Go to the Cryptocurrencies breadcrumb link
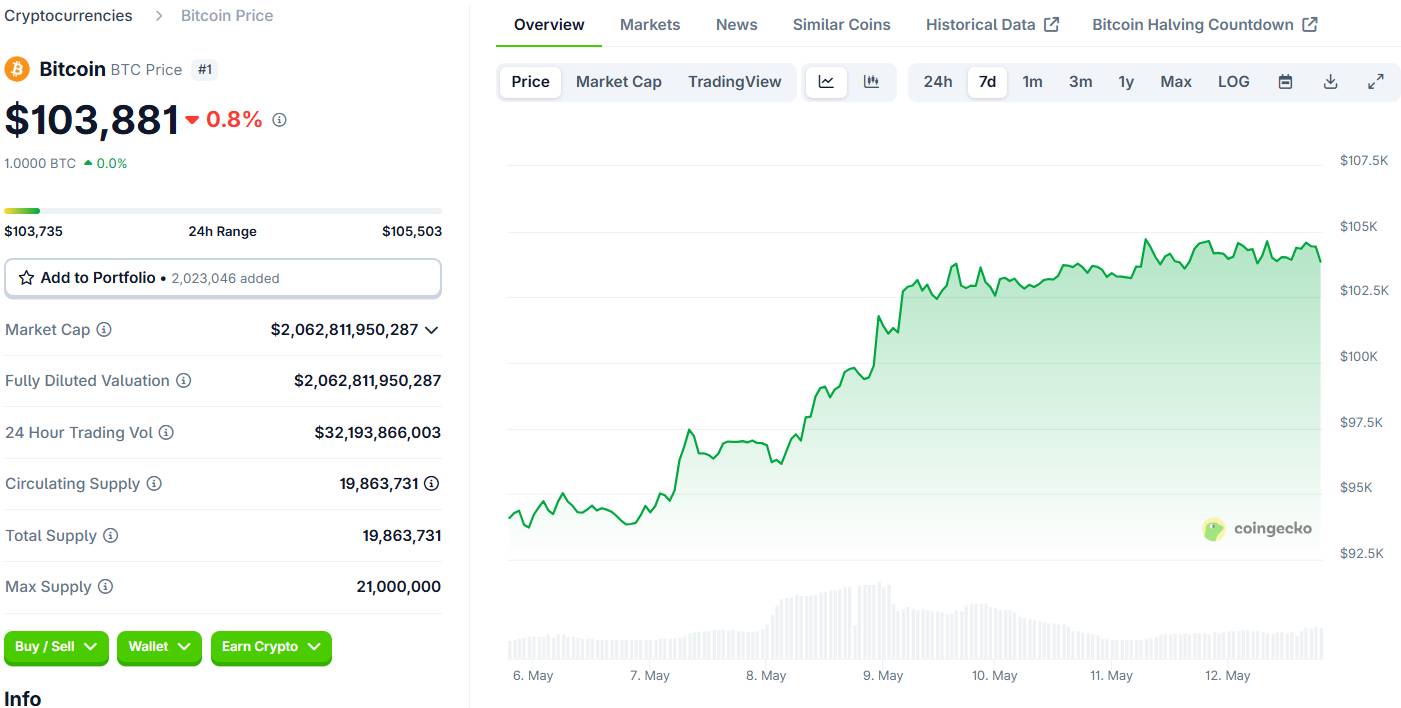This screenshot has height=708, width=1401. (68, 16)
